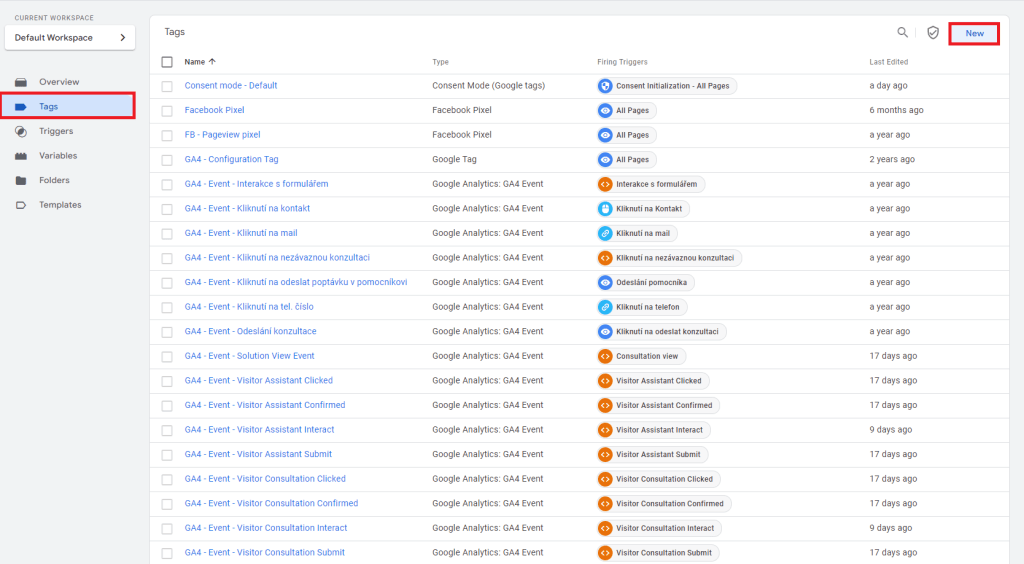Tick the GA4 - Configuration Tag checkbox
This screenshot has width=1024, height=564.
pos(167,160)
